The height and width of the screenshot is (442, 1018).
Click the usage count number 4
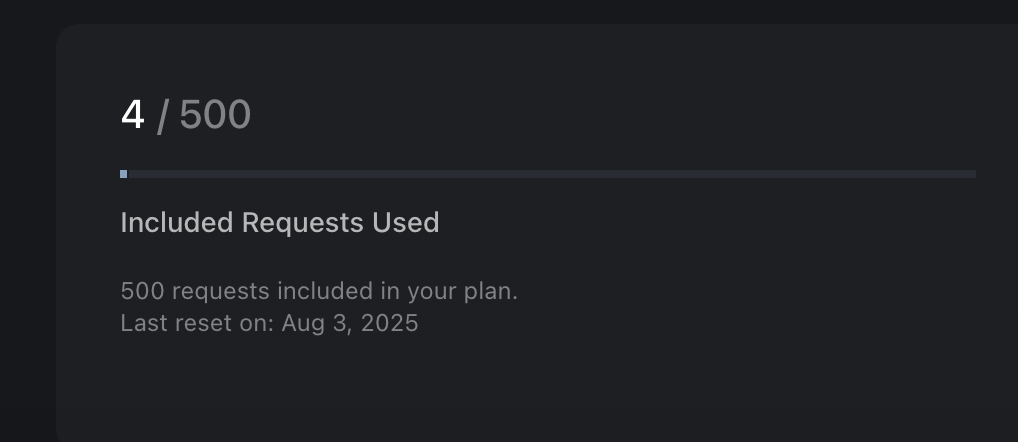pos(132,115)
